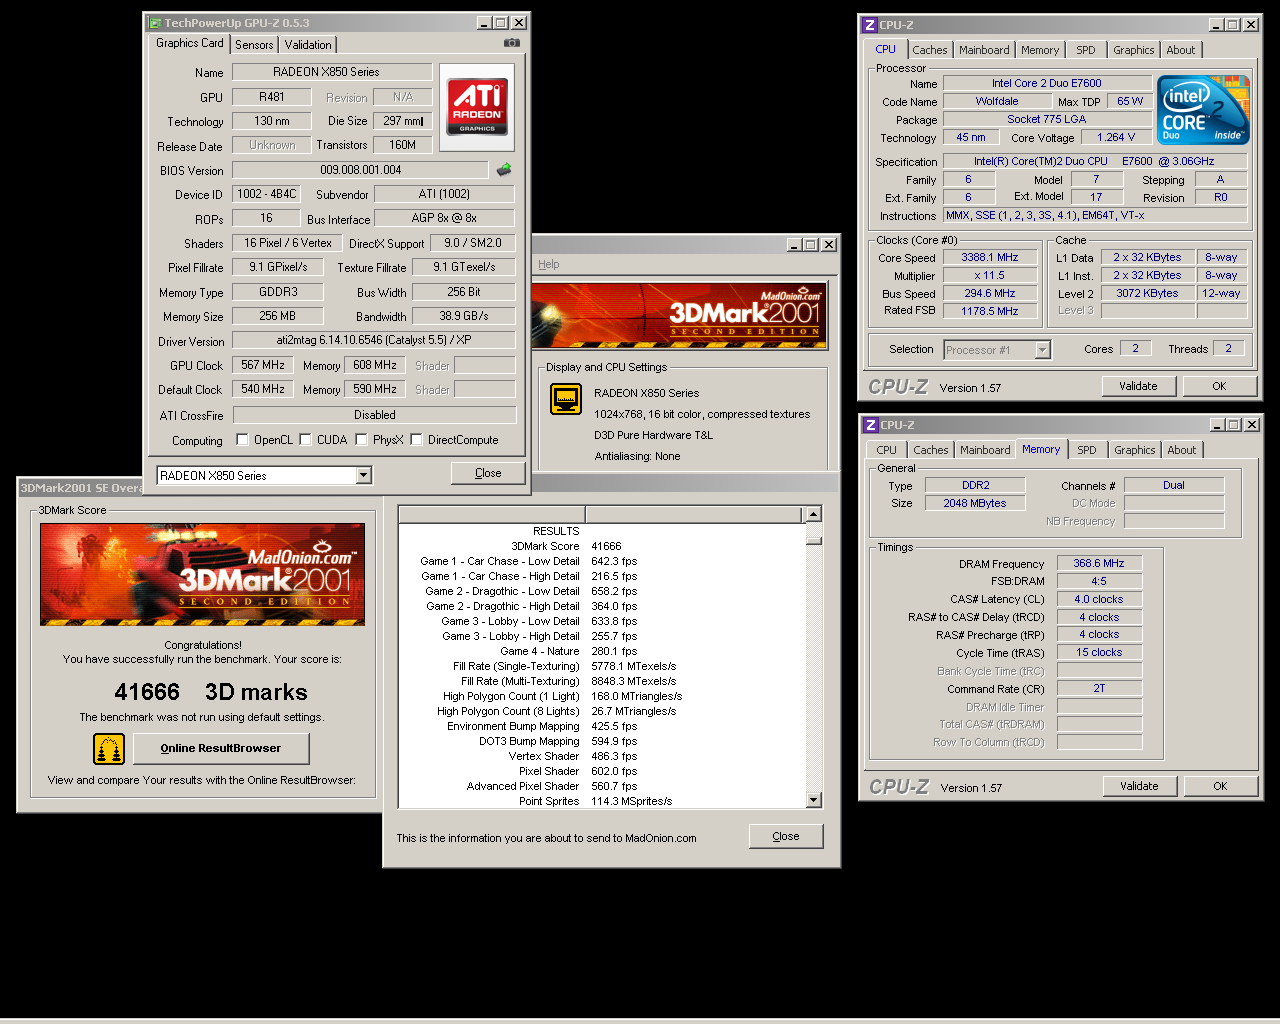Enable the OpenCL checkbox
Image resolution: width=1280 pixels, height=1024 pixels.
242,439
